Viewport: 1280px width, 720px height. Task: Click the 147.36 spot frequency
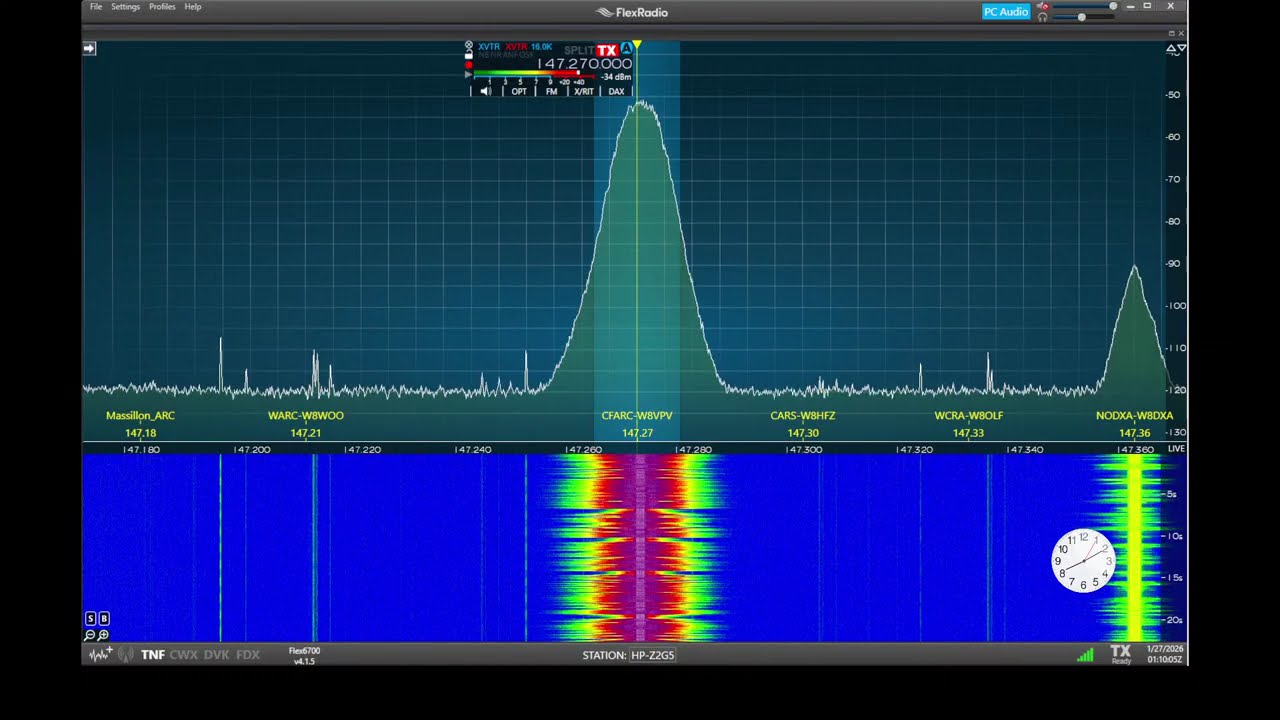1135,433
